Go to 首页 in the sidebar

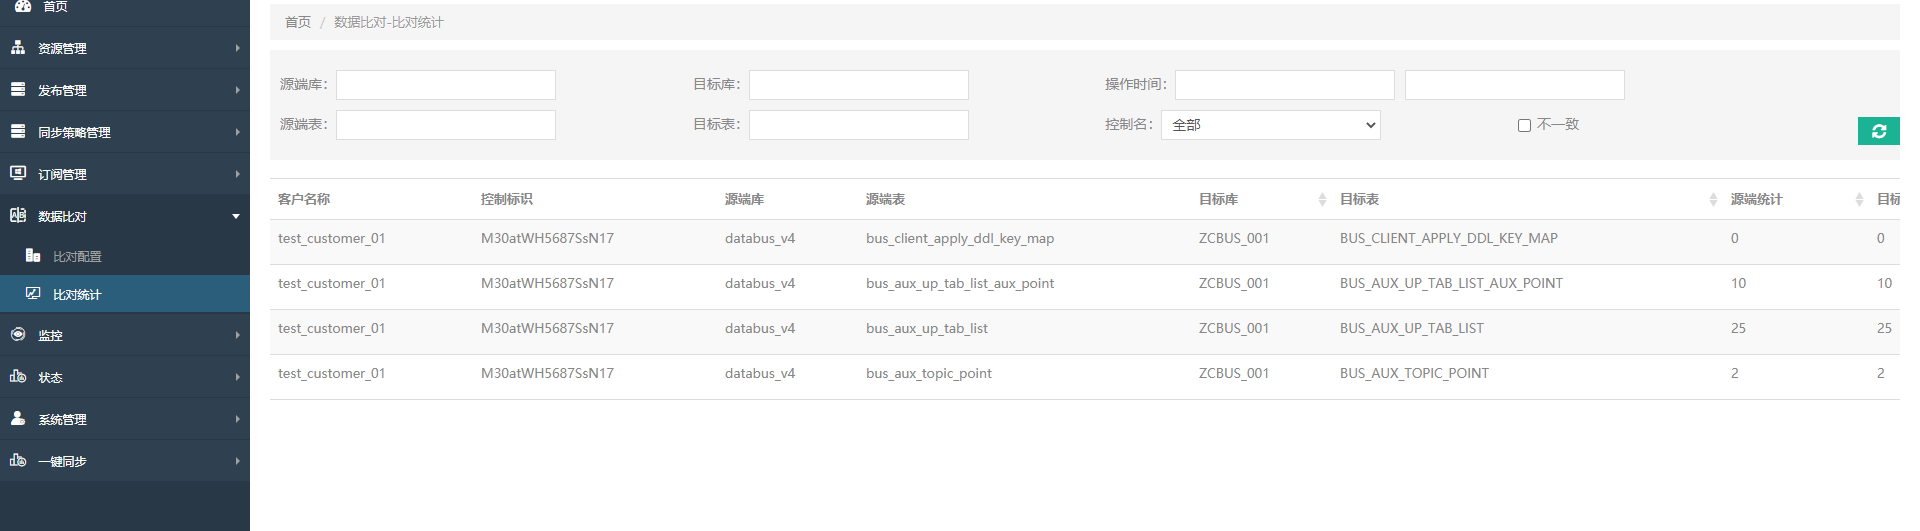pyautogui.click(x=55, y=7)
